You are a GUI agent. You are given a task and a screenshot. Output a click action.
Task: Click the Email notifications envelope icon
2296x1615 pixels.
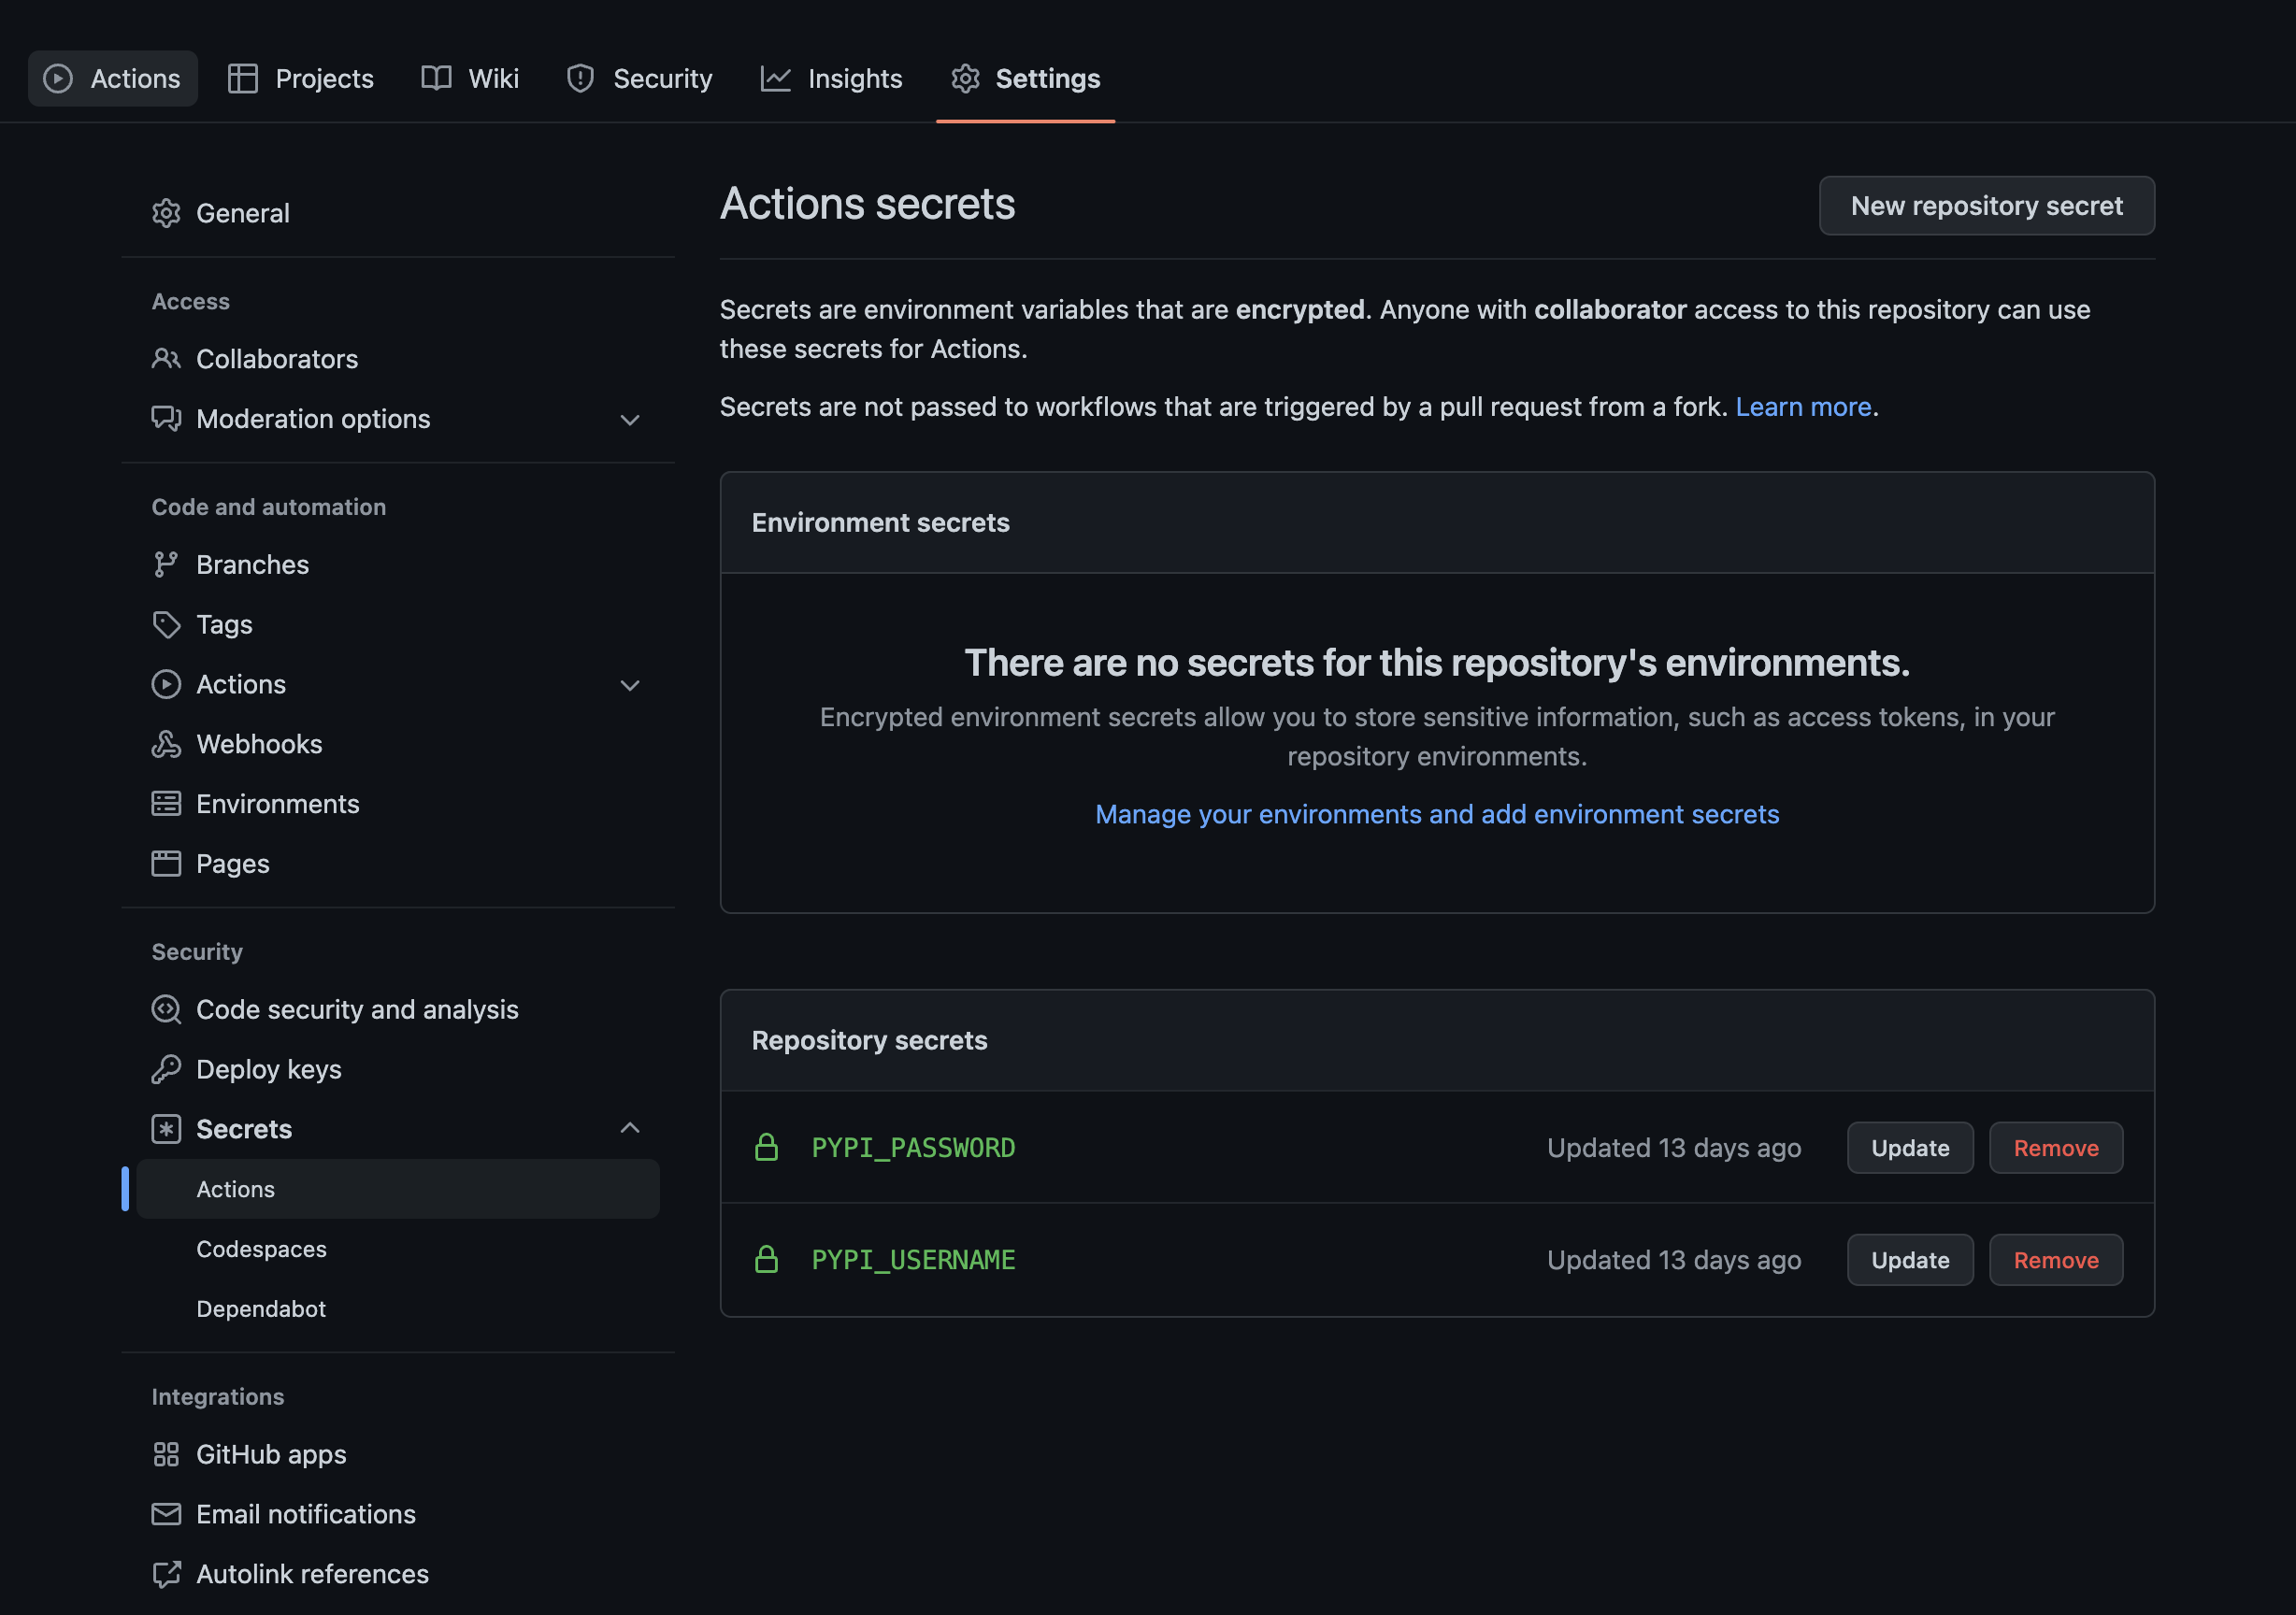166,1515
